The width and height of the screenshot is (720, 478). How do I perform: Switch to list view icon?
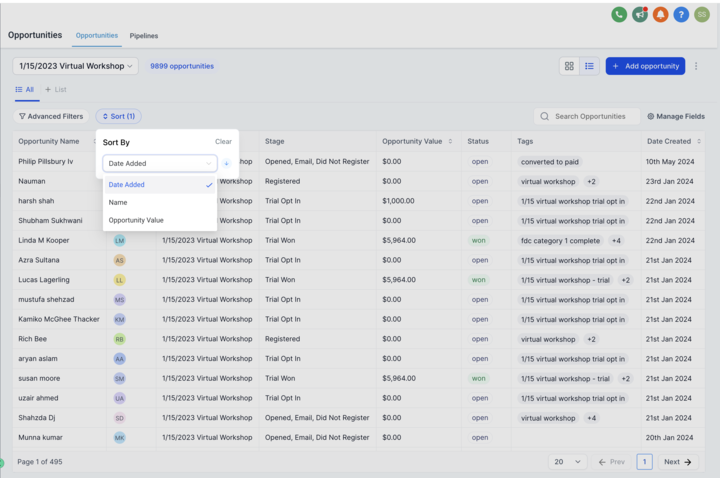(x=589, y=66)
